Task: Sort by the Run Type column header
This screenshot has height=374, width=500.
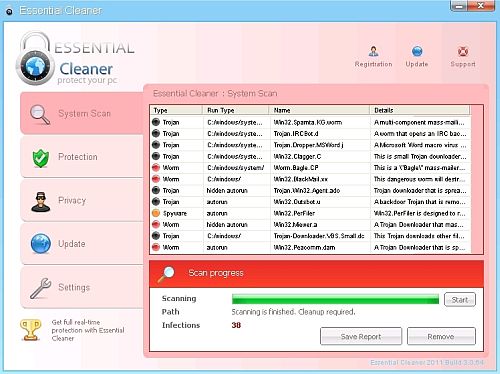Action: (x=236, y=110)
